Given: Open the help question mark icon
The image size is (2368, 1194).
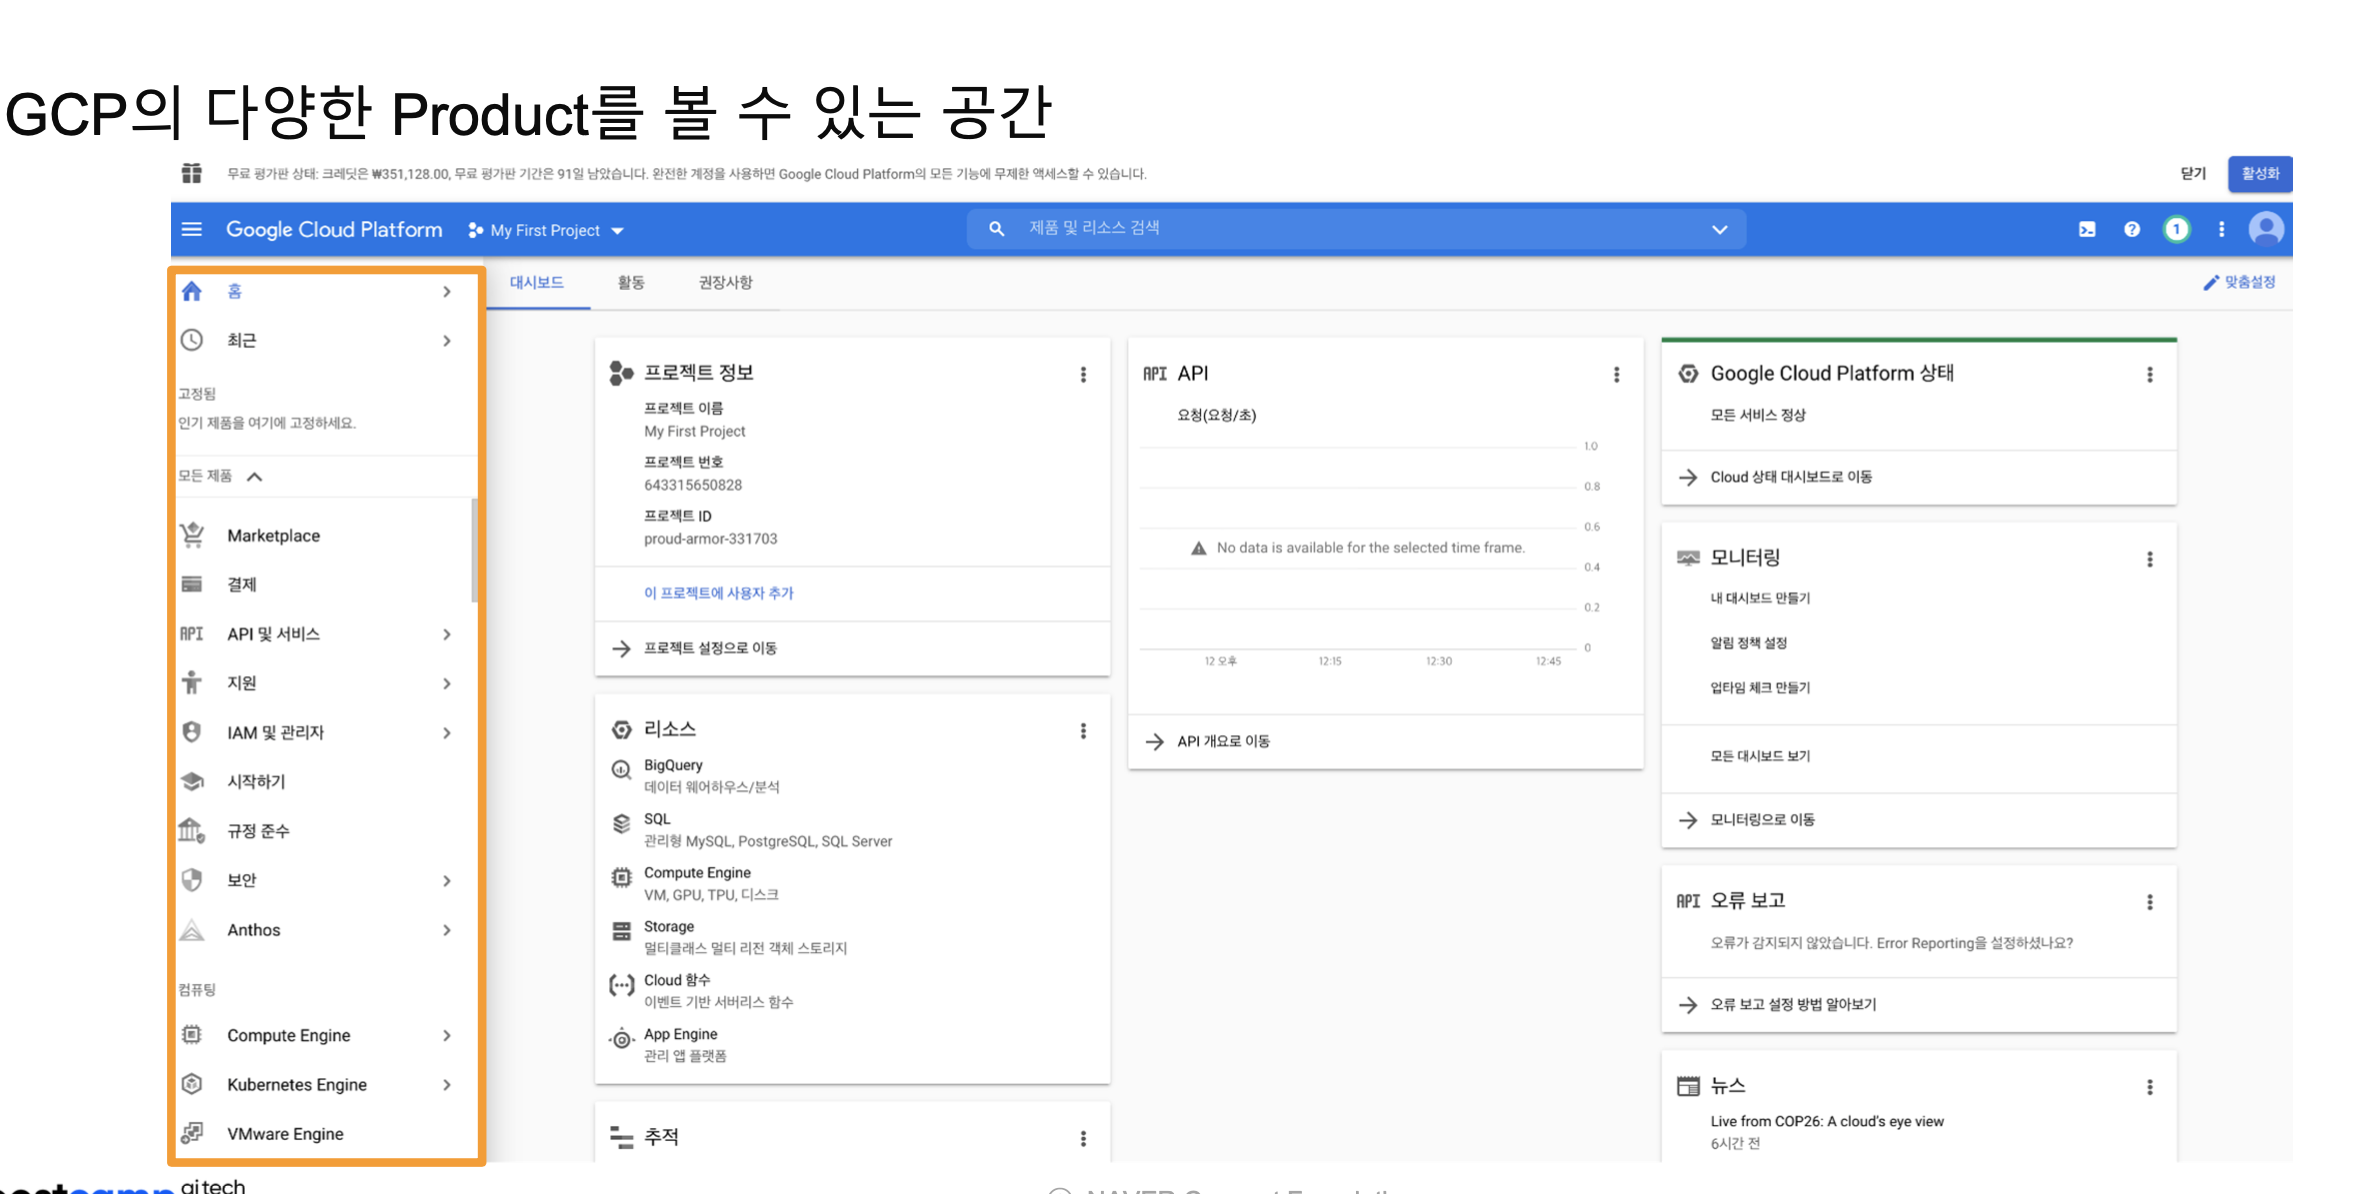Looking at the screenshot, I should pos(2132,230).
